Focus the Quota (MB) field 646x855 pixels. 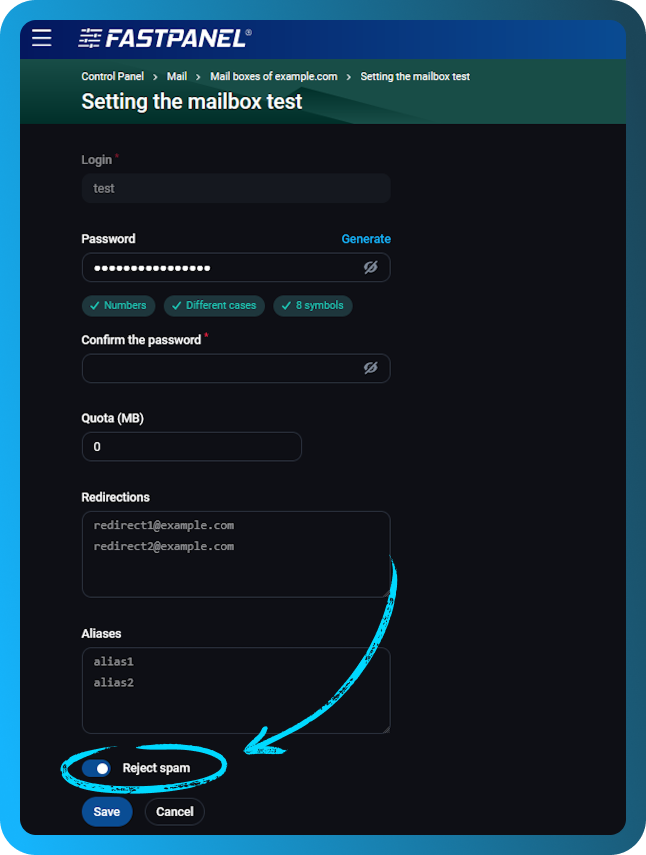coord(191,446)
